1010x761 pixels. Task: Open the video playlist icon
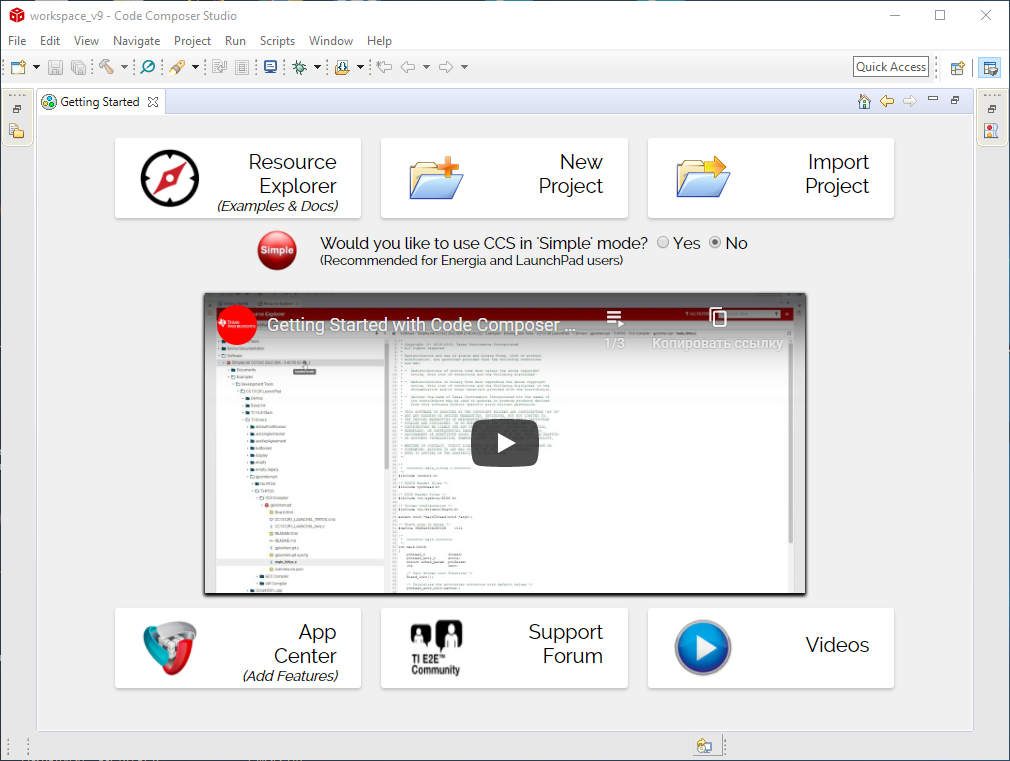(x=615, y=318)
